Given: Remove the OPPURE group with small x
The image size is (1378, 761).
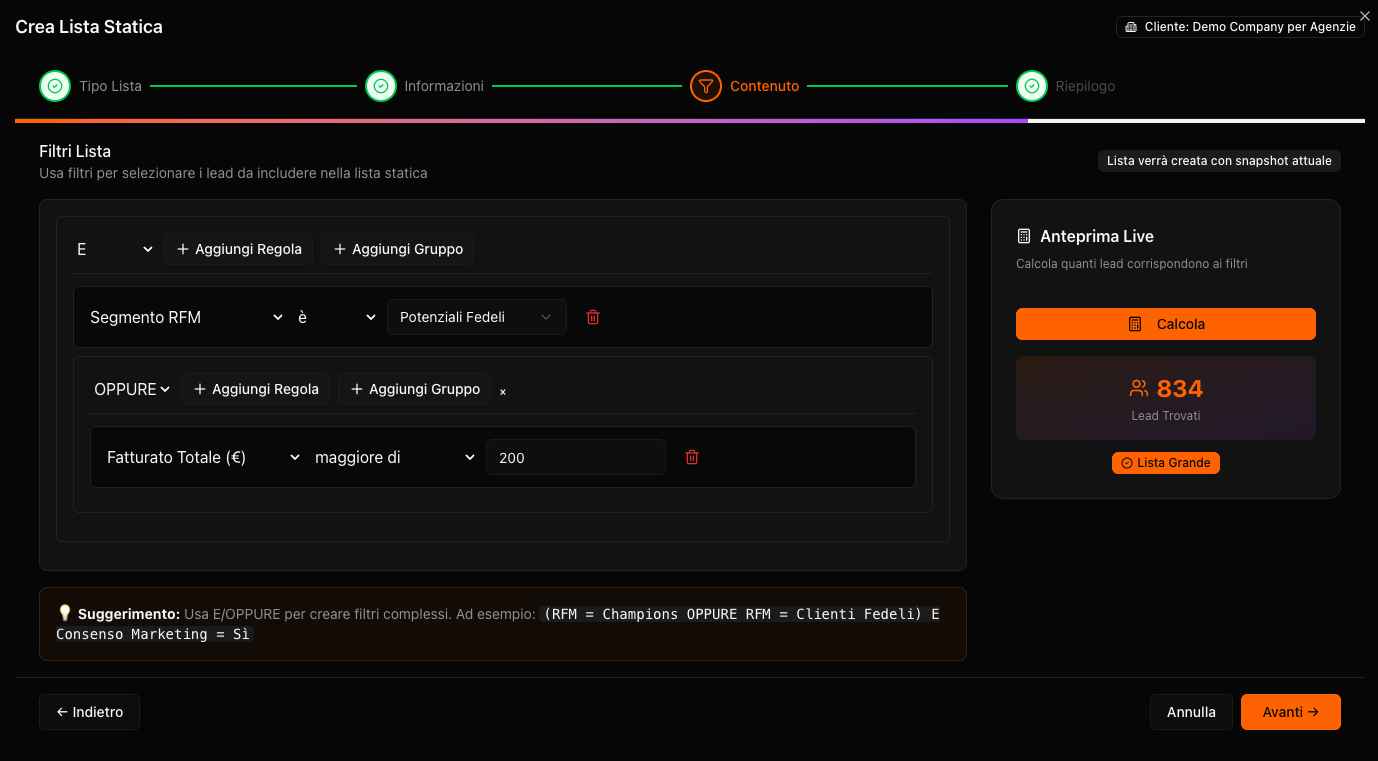Looking at the screenshot, I should pyautogui.click(x=503, y=392).
